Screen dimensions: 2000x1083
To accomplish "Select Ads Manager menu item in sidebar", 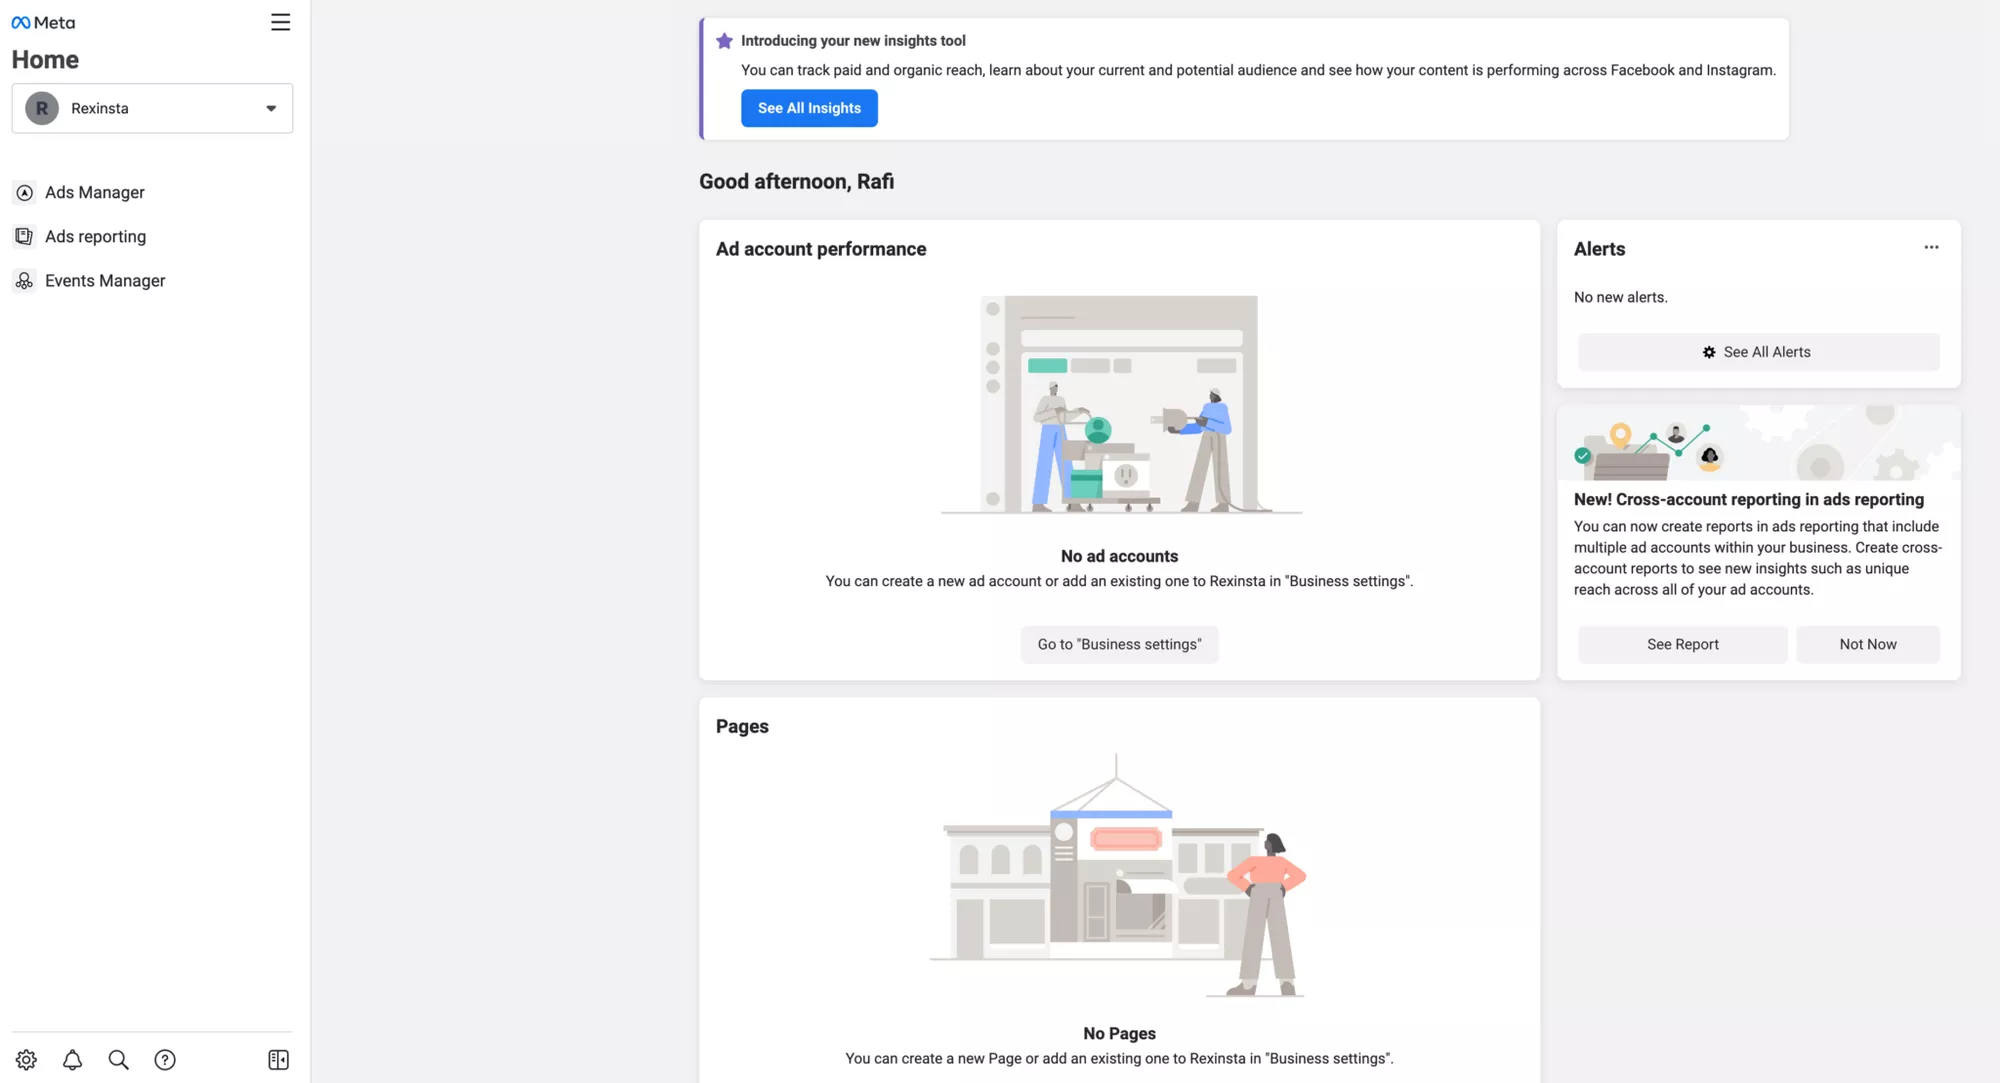I will click(95, 191).
